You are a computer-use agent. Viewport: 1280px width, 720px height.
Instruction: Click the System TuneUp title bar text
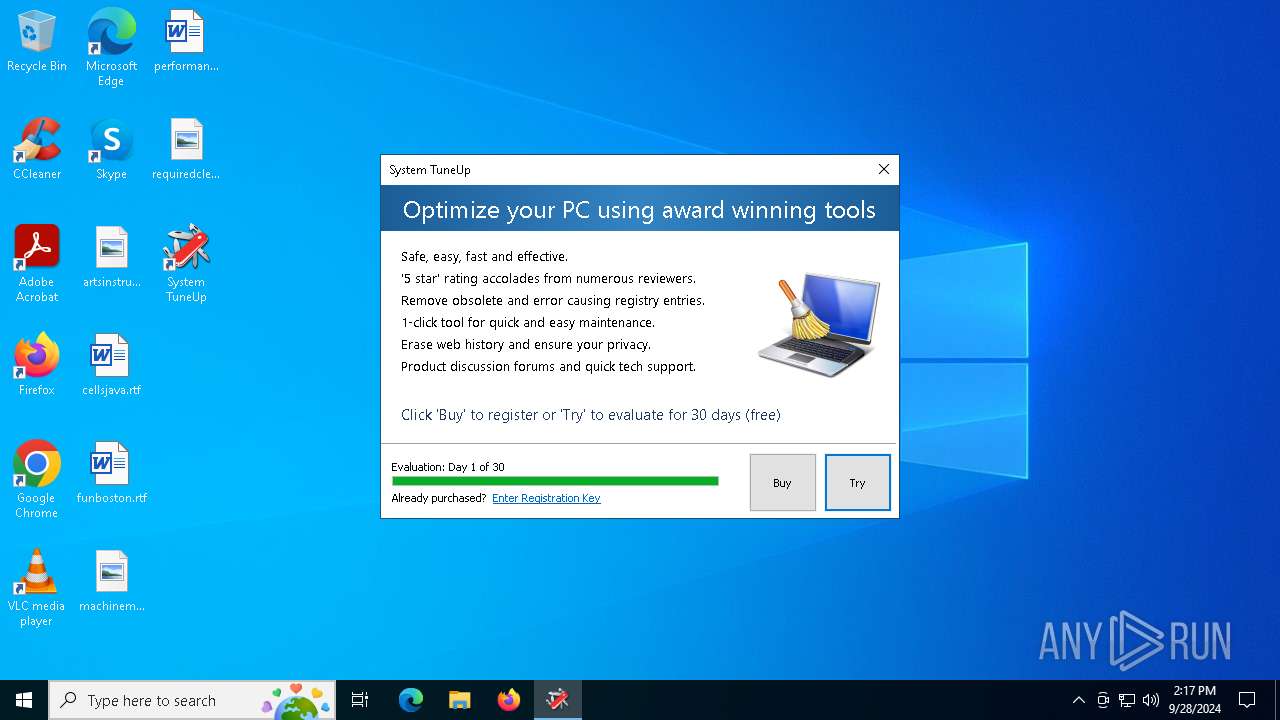(x=430, y=170)
